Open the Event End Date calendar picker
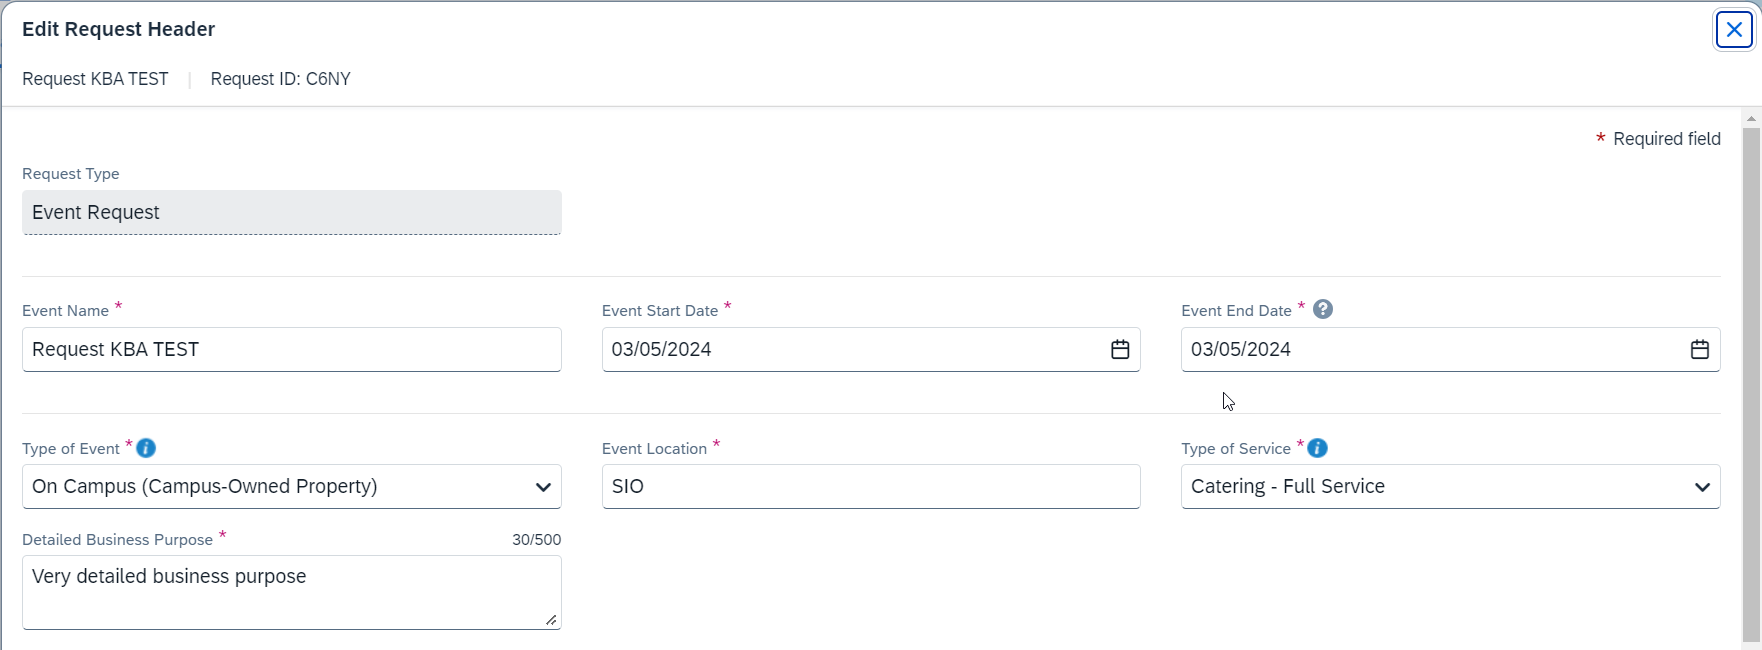This screenshot has width=1762, height=650. coord(1699,349)
